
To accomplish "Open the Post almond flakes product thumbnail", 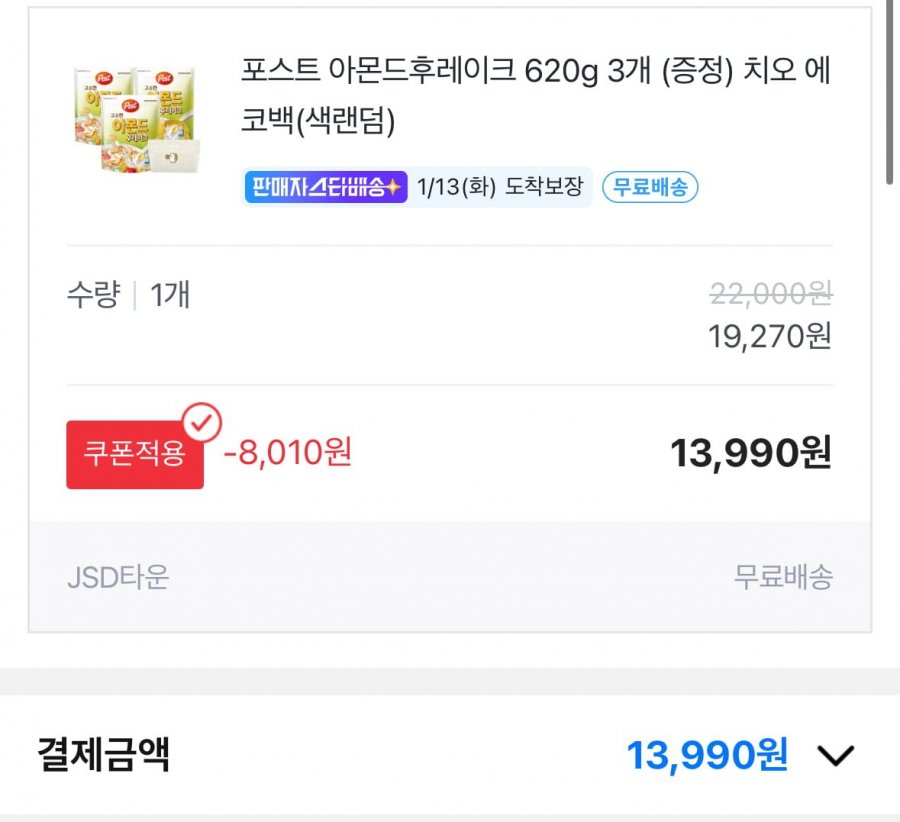I will tap(136, 120).
